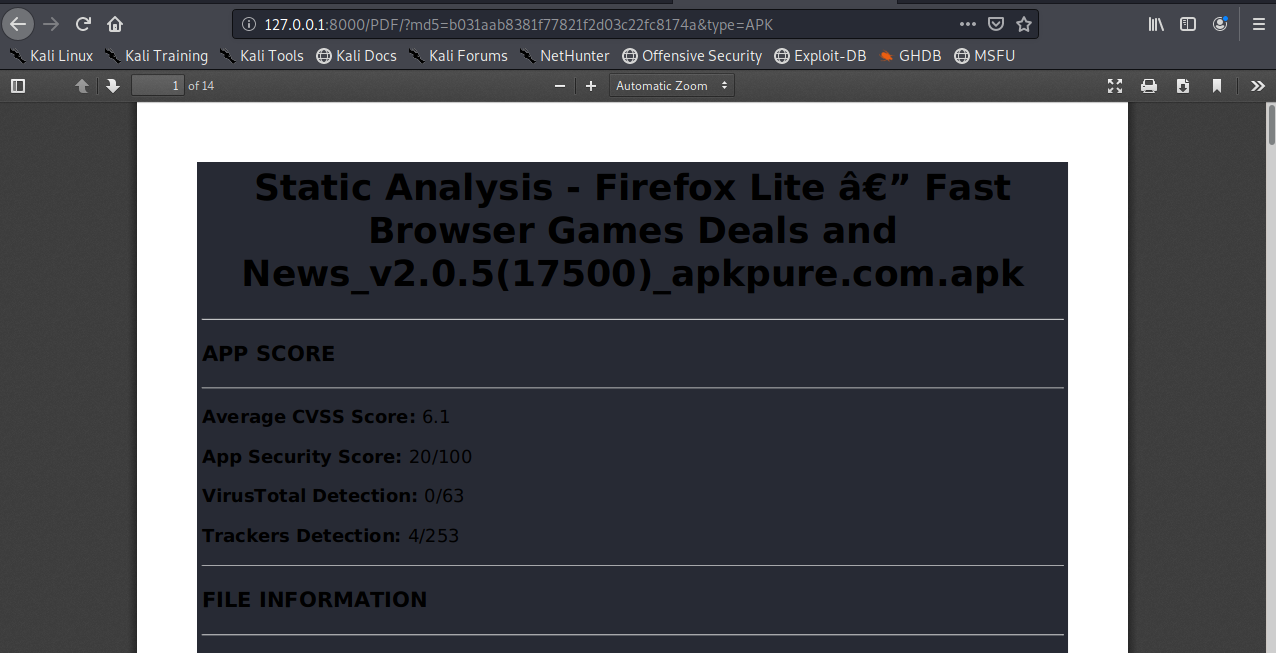Open Kali Docs bookmark

pos(356,56)
